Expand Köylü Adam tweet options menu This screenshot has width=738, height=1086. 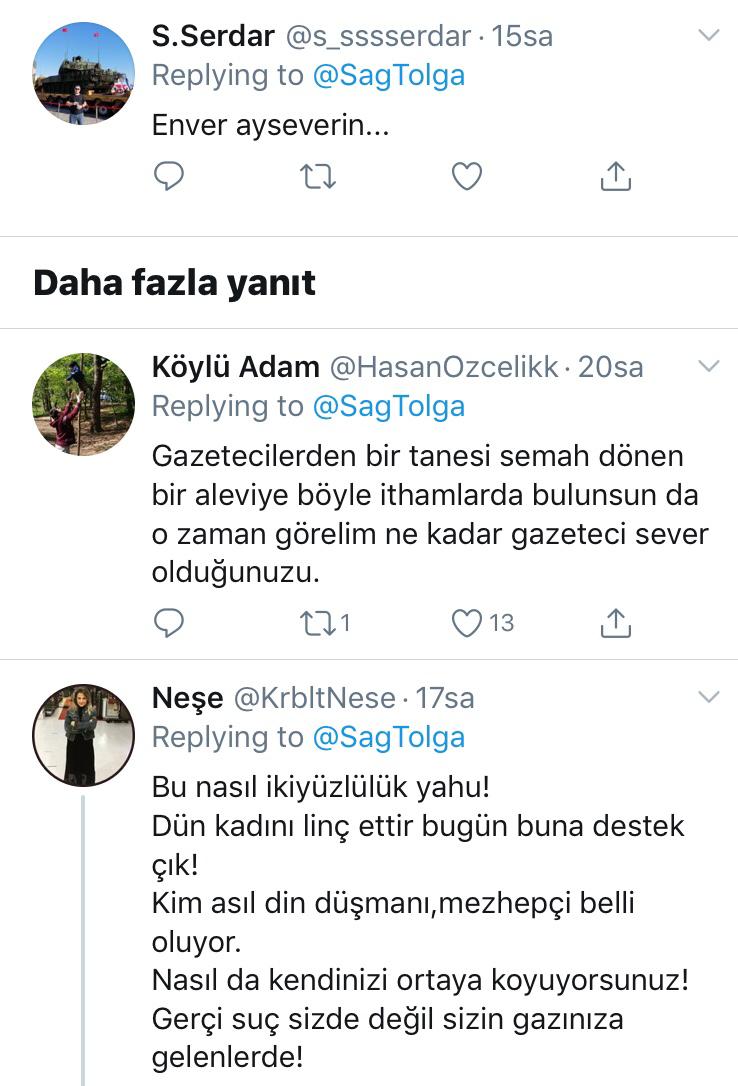[x=708, y=366]
